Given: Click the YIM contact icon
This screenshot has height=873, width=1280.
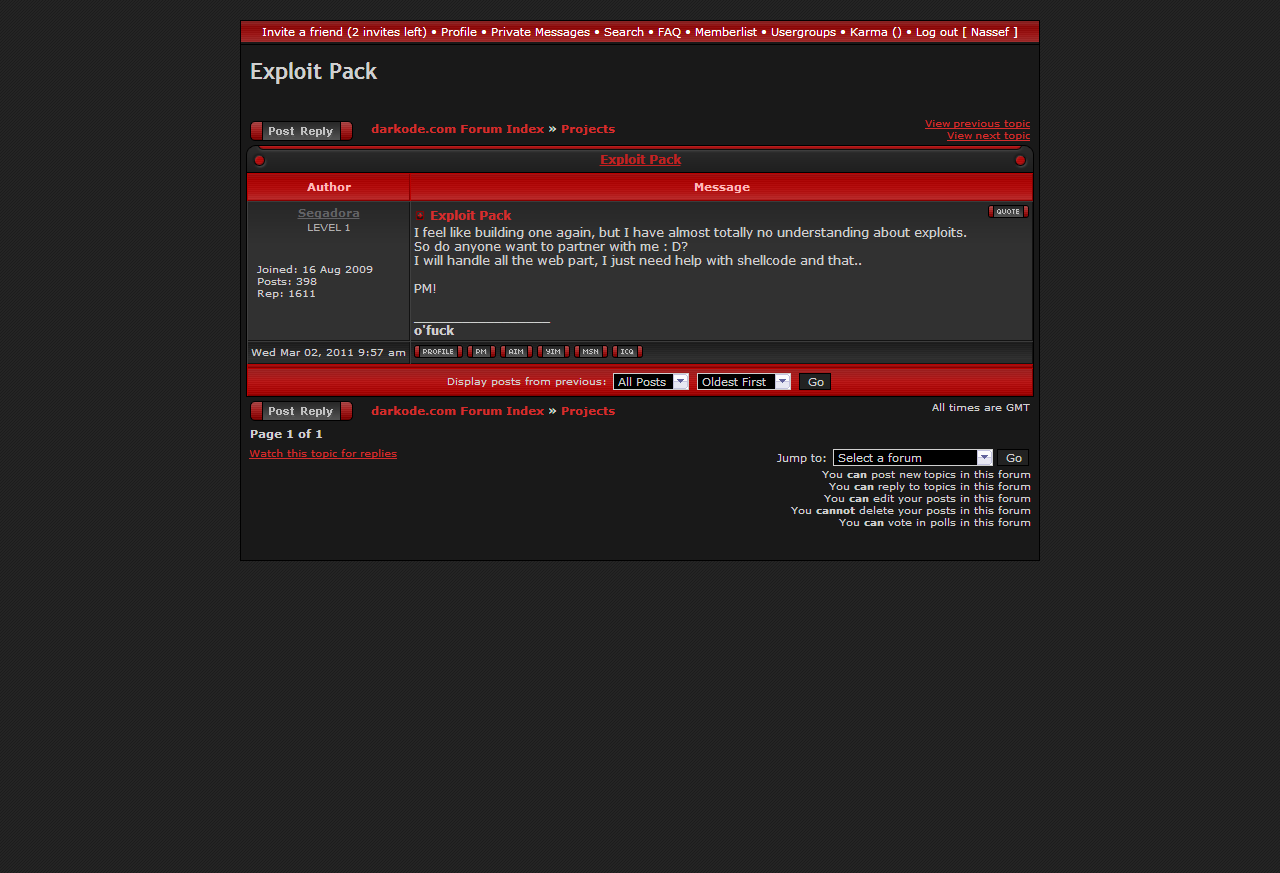Looking at the screenshot, I should [553, 352].
